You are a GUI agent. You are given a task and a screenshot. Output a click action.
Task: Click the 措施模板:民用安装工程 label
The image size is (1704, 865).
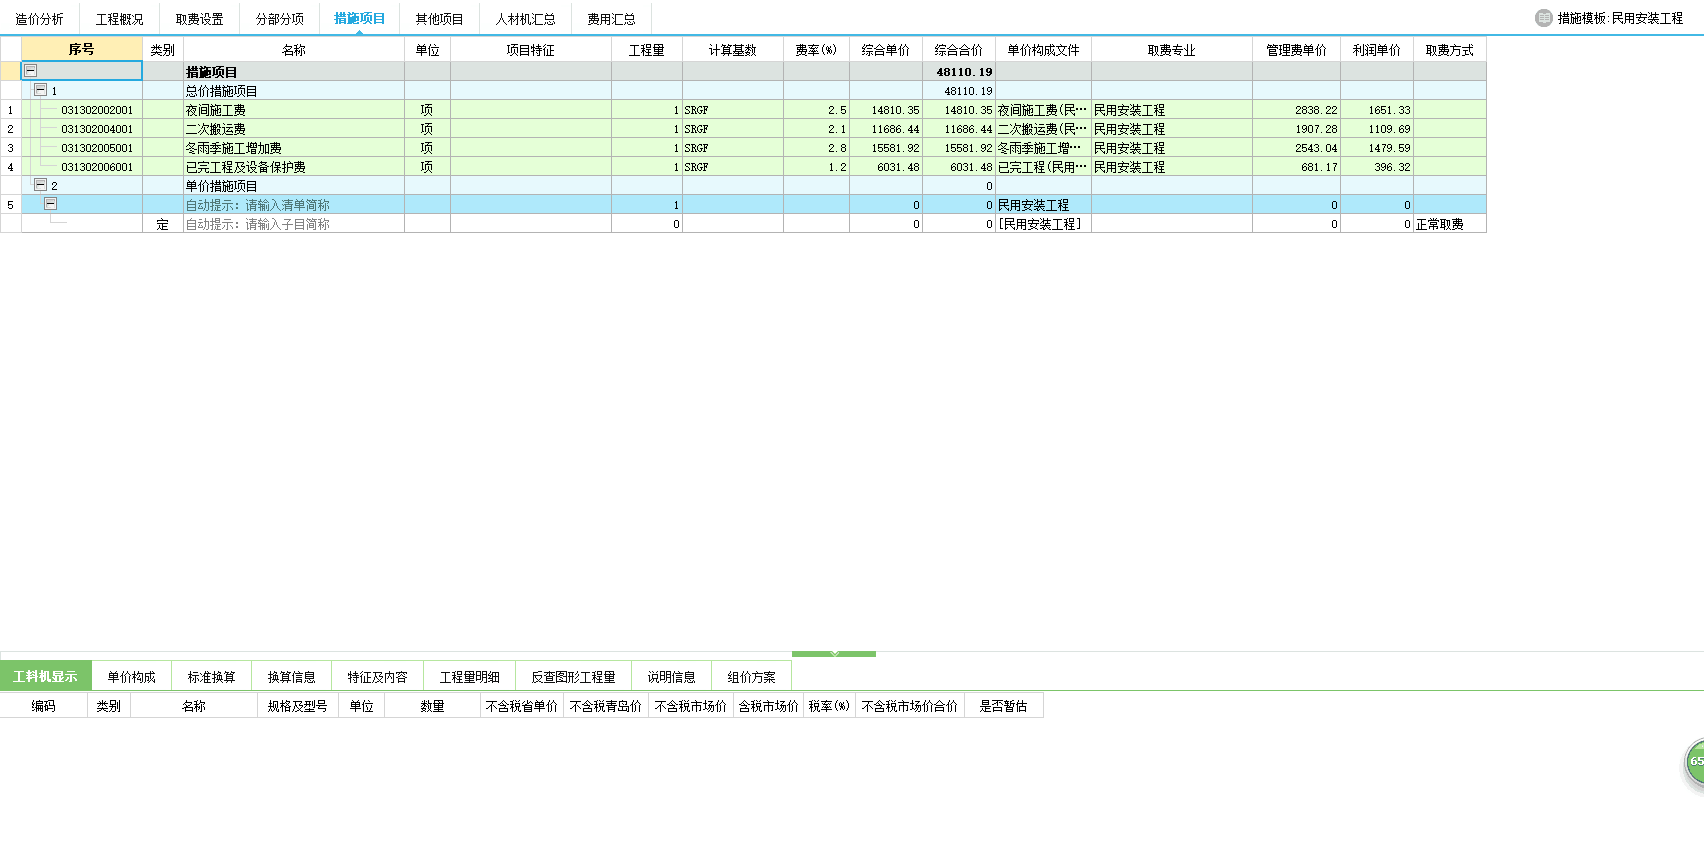coord(1620,18)
